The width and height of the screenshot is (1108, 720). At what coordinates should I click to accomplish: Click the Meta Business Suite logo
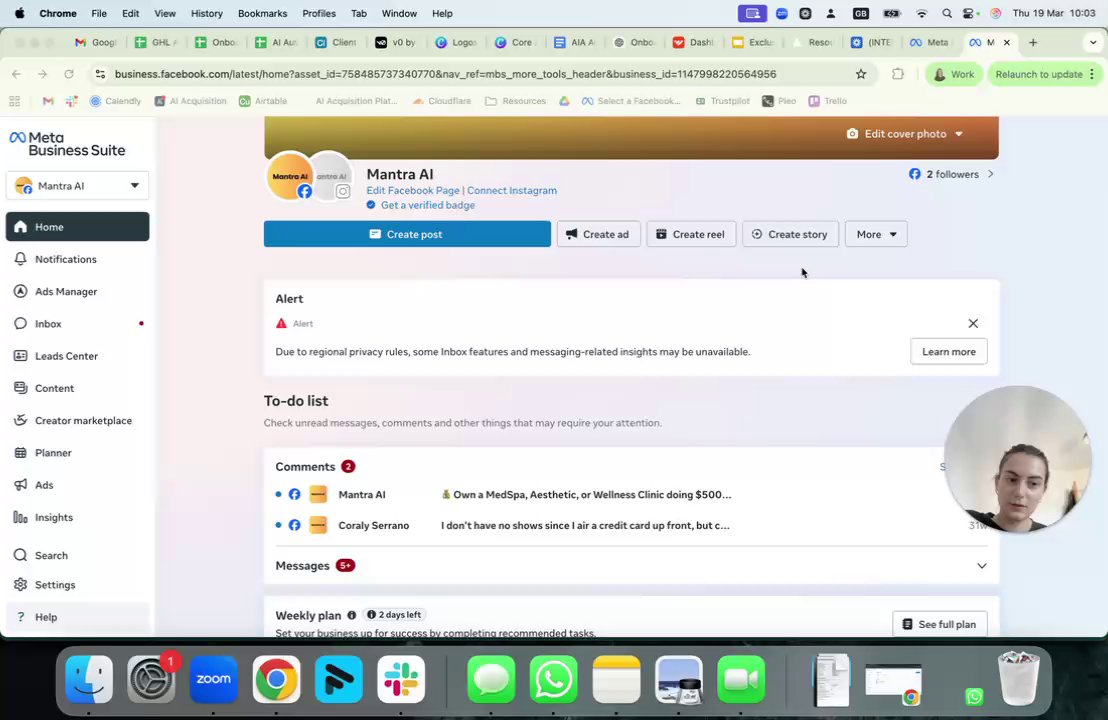pos(67,143)
